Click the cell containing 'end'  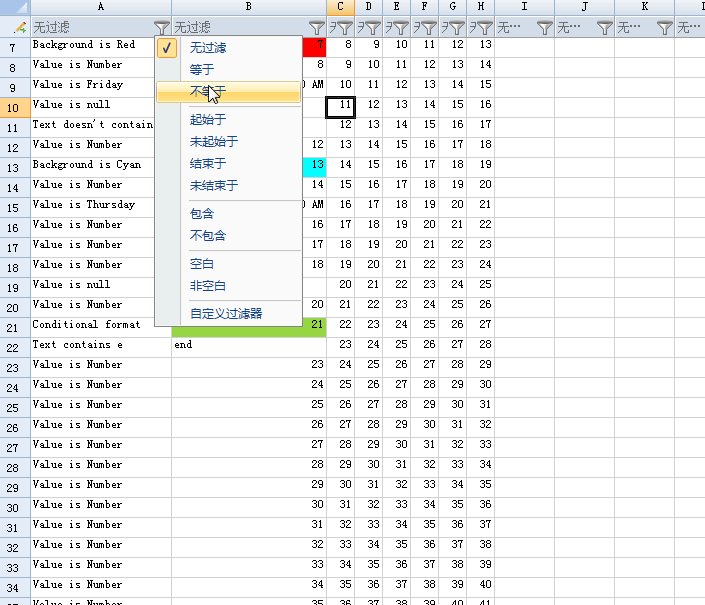[x=249, y=345]
